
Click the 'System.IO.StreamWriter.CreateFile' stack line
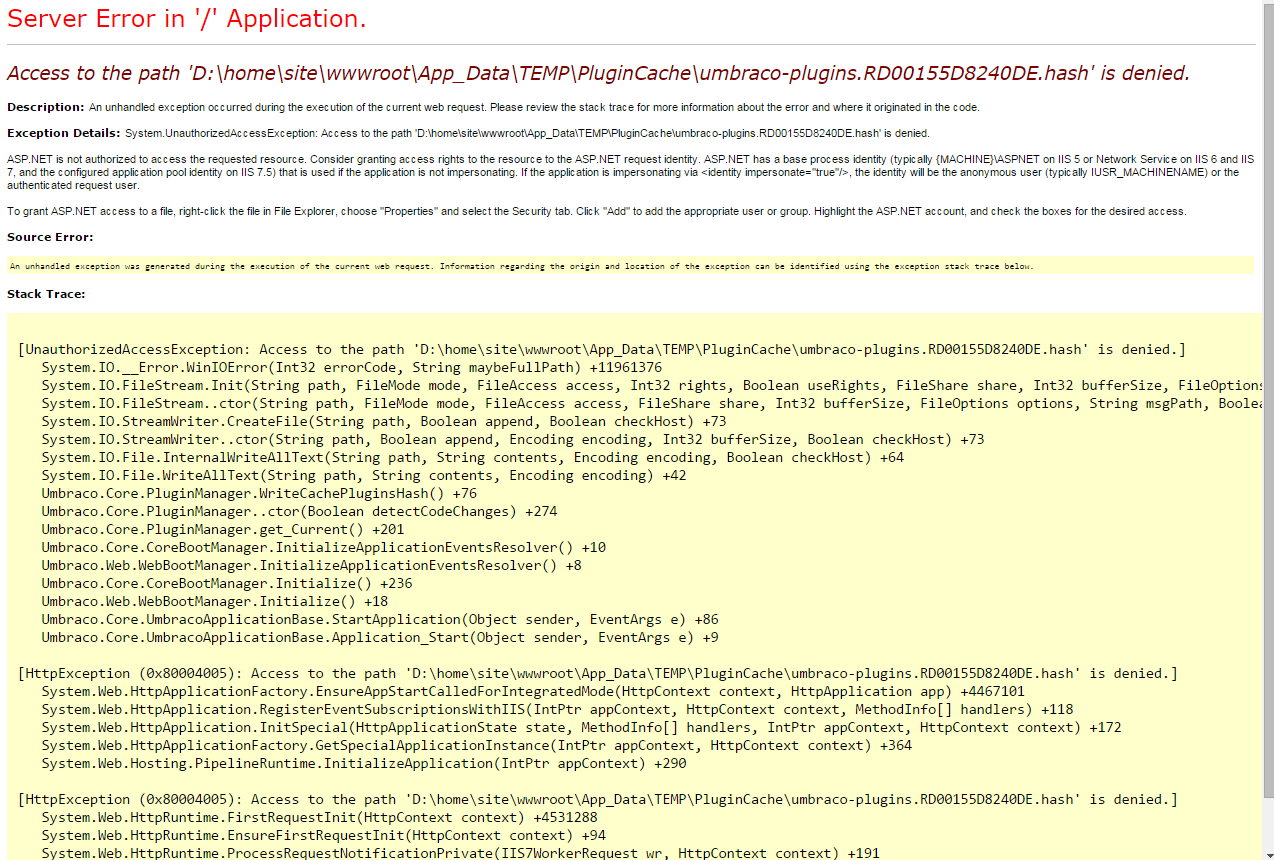[x=384, y=421]
